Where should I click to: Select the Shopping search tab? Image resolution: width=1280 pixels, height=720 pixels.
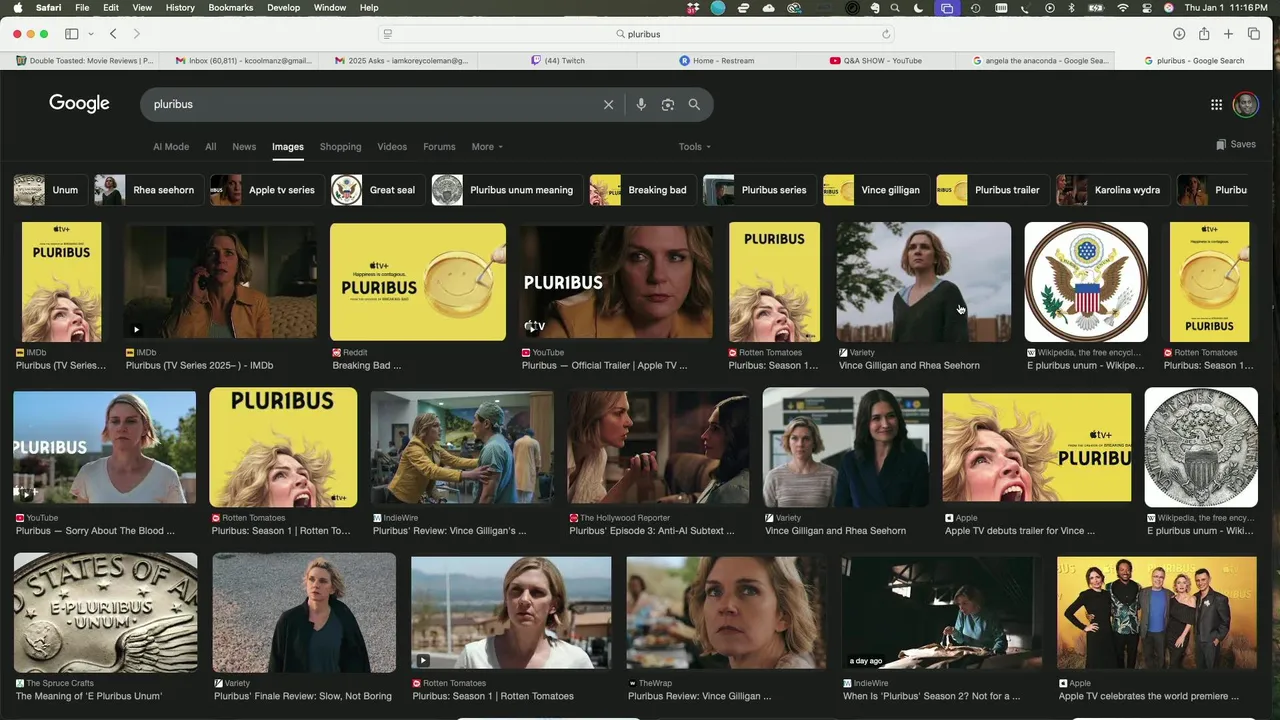point(340,147)
